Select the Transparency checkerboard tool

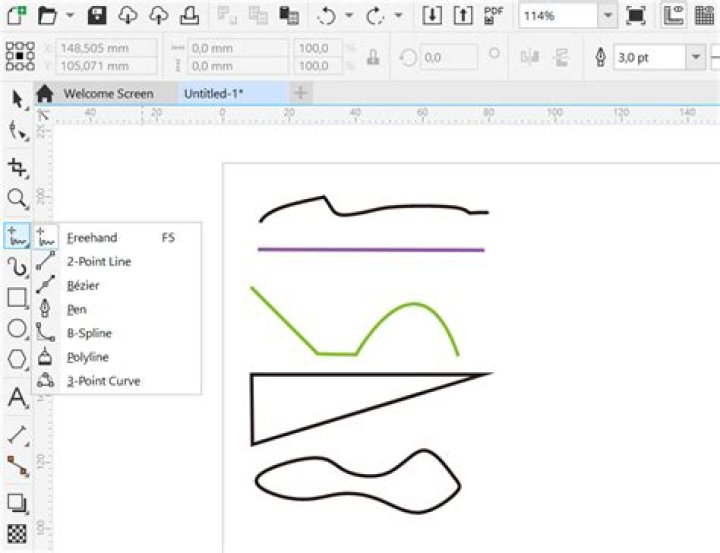click(17, 534)
